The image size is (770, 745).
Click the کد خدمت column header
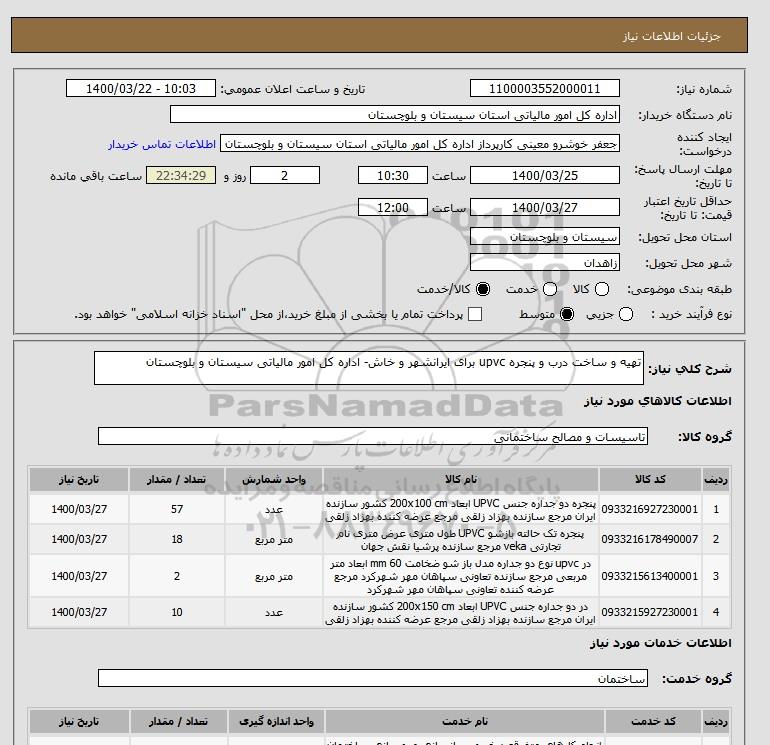654,721
